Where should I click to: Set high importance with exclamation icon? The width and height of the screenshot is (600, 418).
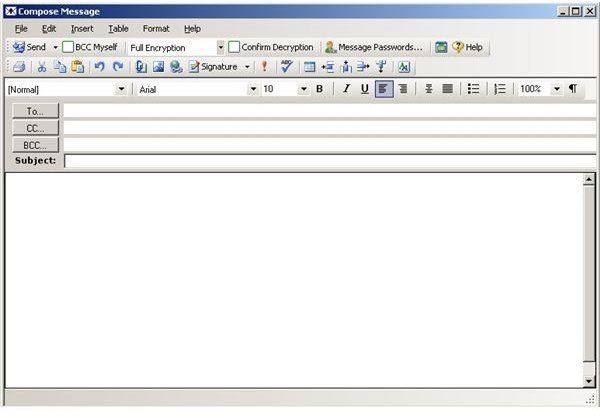264,67
